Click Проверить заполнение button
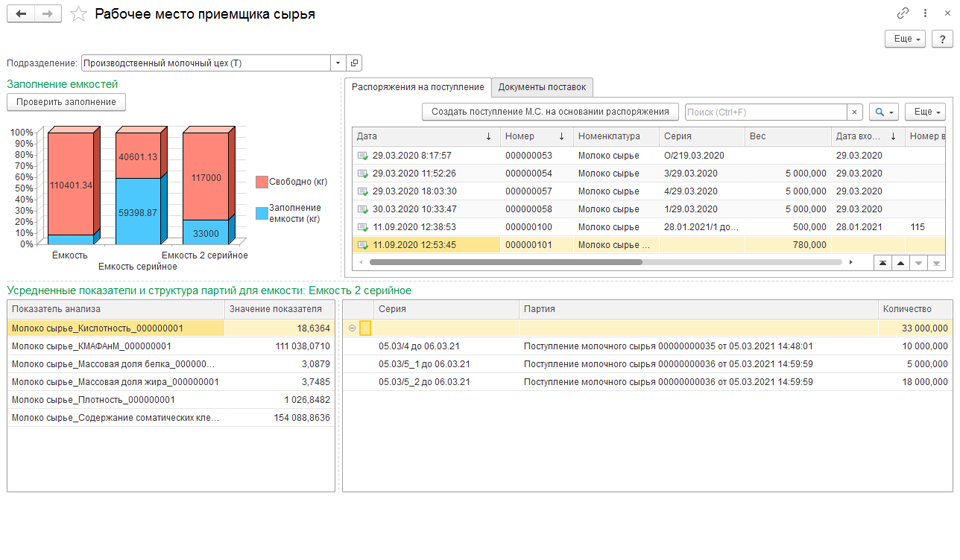This screenshot has width=960, height=560. click(66, 102)
